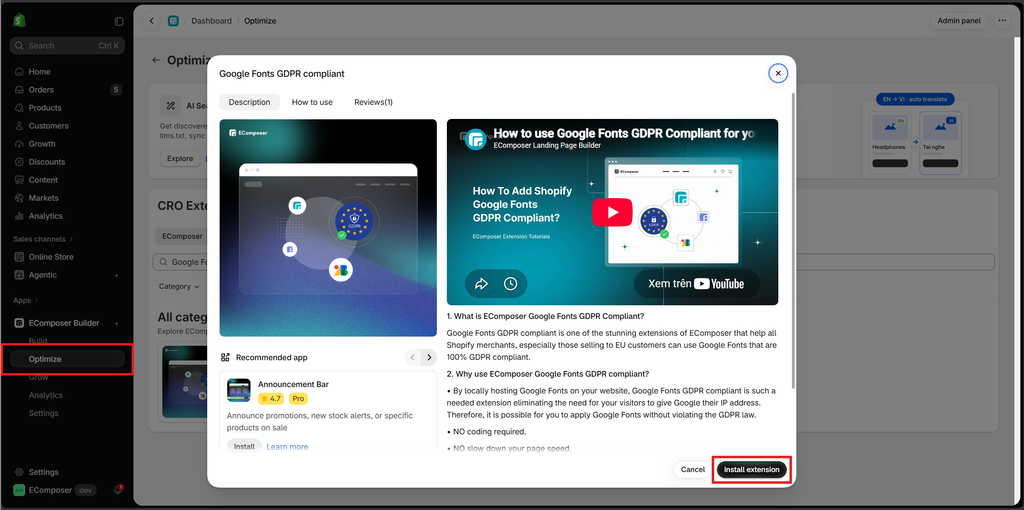Image resolution: width=1024 pixels, height=510 pixels.
Task: Play the YouTube tutorial video
Action: 612,212
